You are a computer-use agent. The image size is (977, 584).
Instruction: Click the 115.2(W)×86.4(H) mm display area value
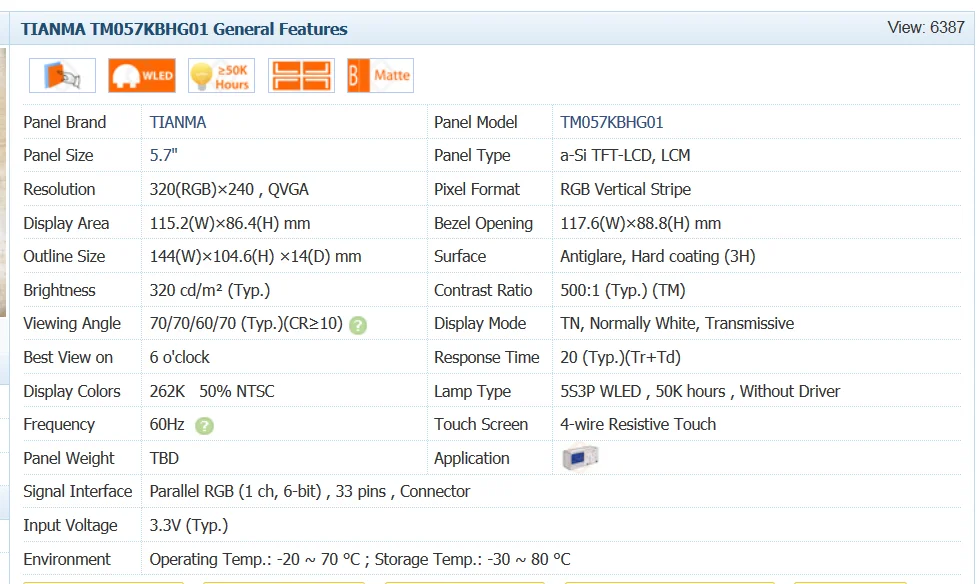pyautogui.click(x=229, y=223)
